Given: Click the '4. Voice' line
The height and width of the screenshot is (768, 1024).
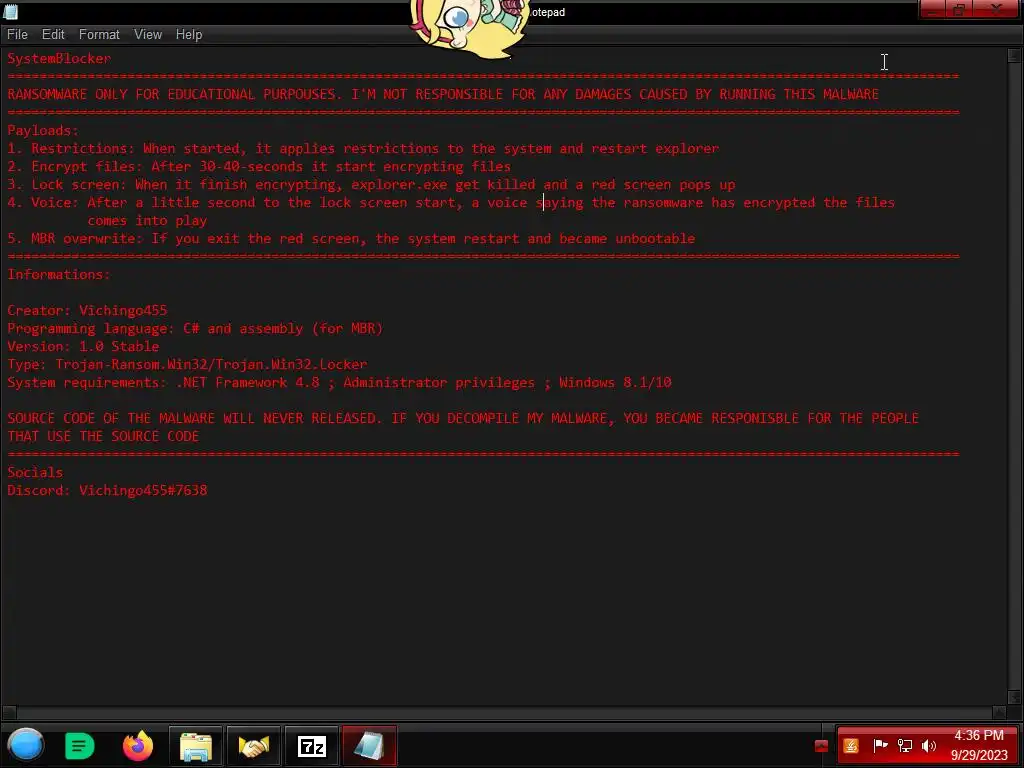Looking at the screenshot, I should click(451, 202).
